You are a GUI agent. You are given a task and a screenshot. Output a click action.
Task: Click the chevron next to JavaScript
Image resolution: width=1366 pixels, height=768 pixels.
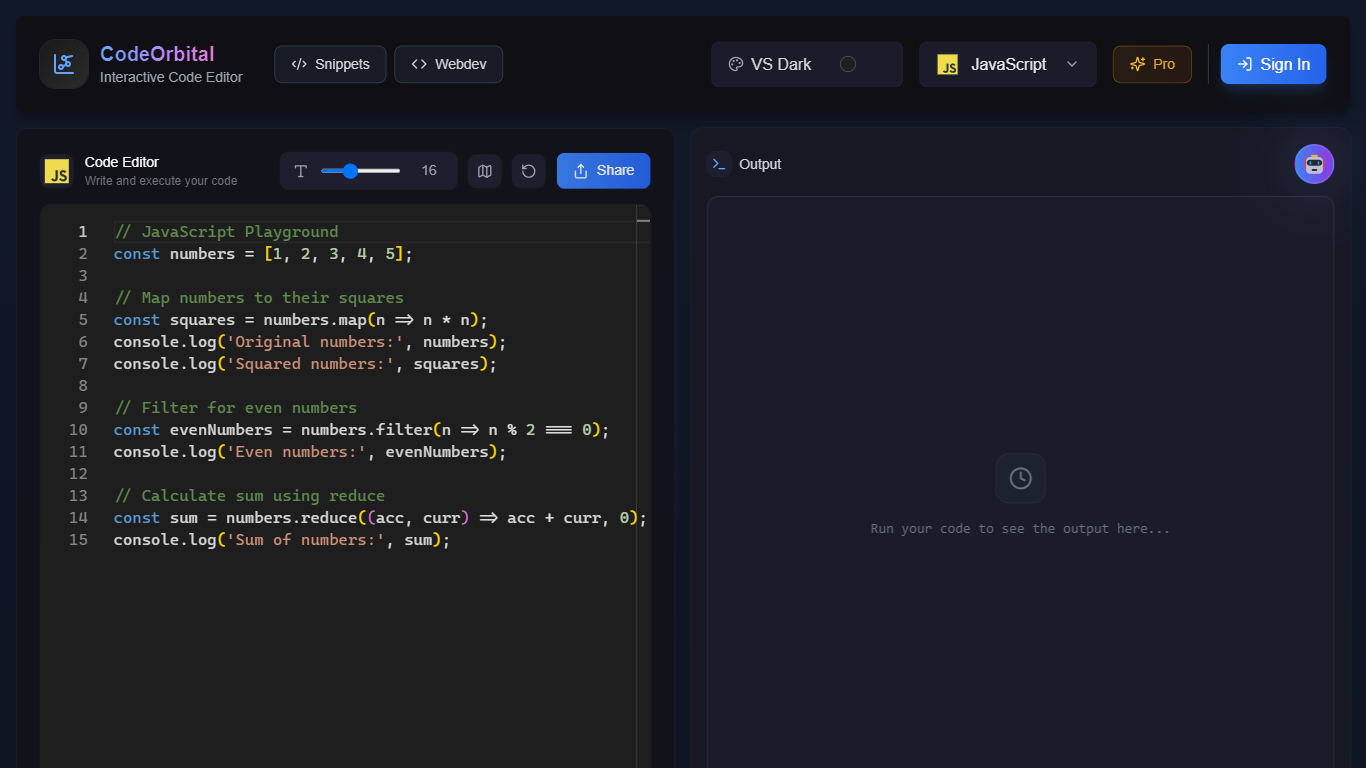click(x=1072, y=64)
